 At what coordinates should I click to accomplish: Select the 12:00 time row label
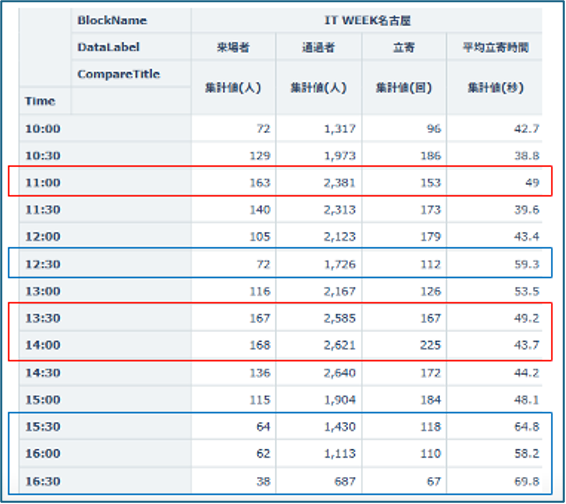point(43,237)
